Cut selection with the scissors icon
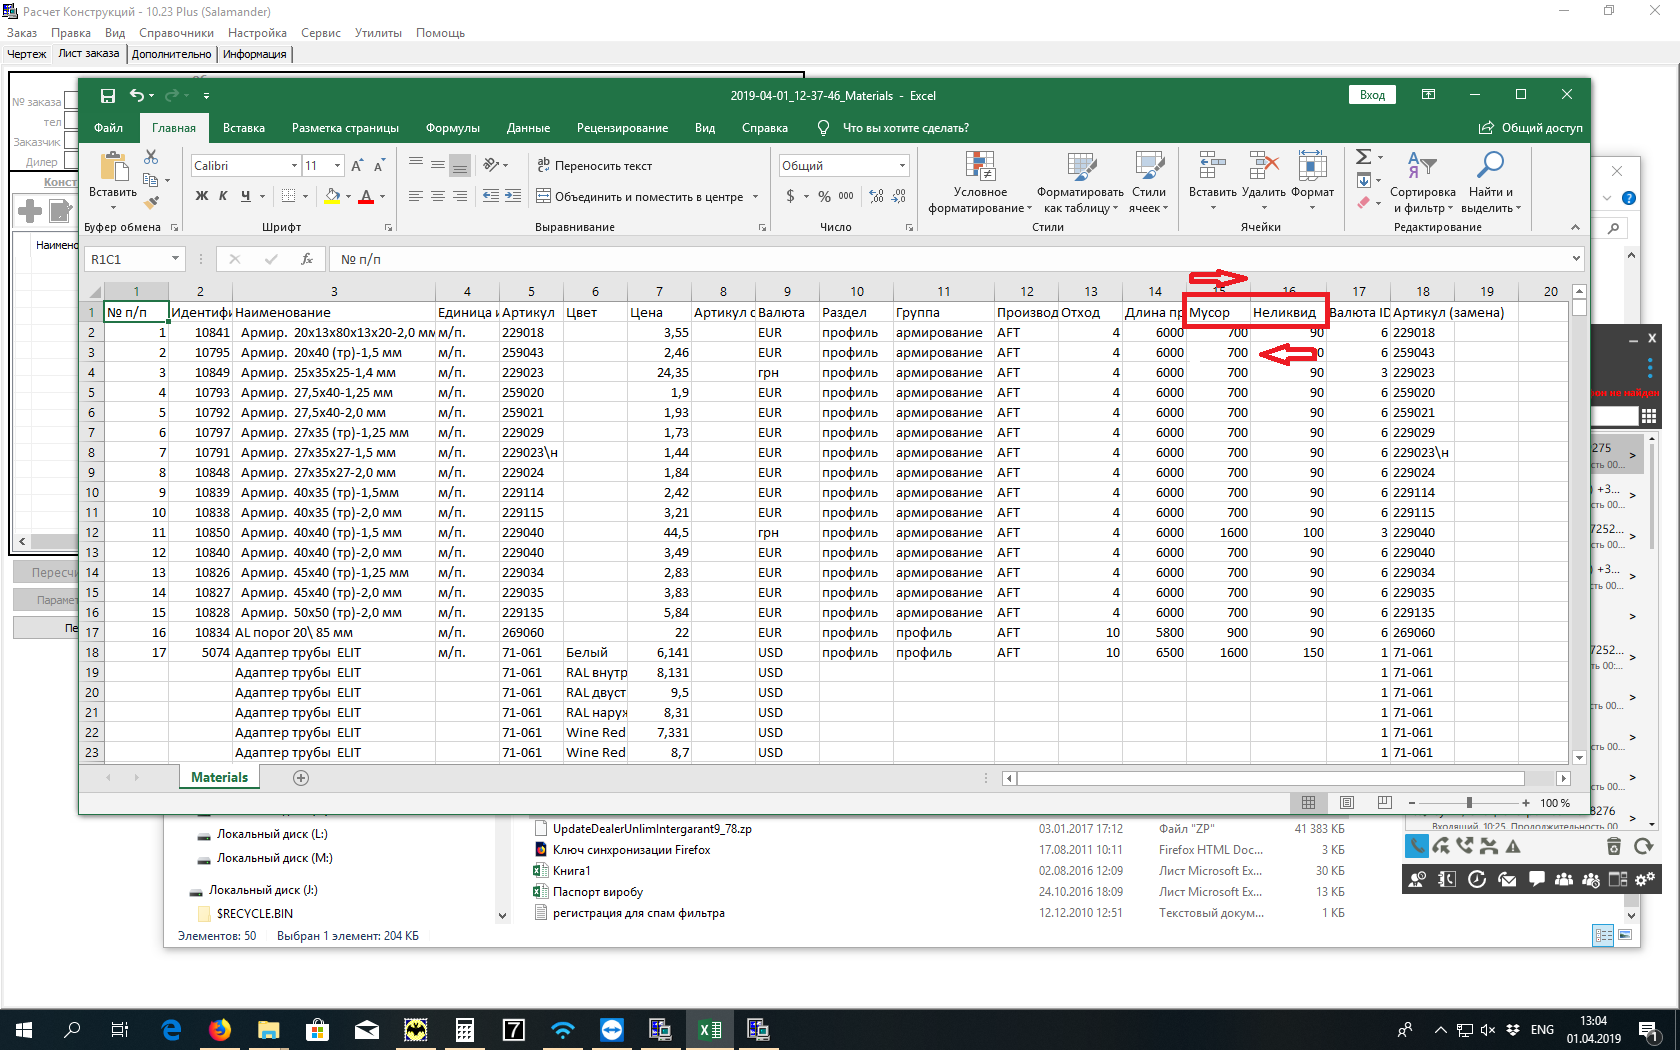The height and width of the screenshot is (1050, 1680). click(151, 157)
